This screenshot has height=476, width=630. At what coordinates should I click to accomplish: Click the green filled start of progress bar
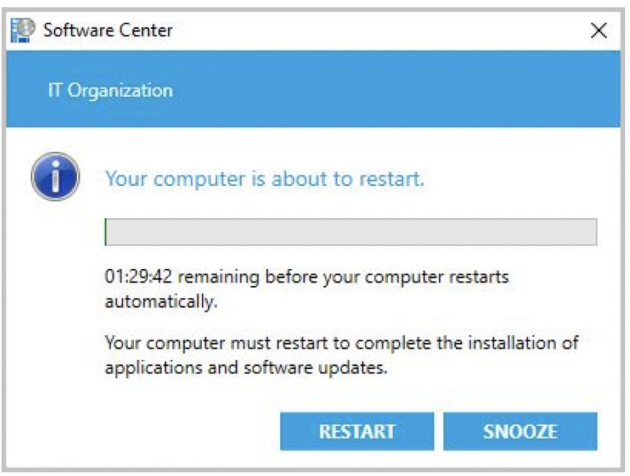(106, 232)
